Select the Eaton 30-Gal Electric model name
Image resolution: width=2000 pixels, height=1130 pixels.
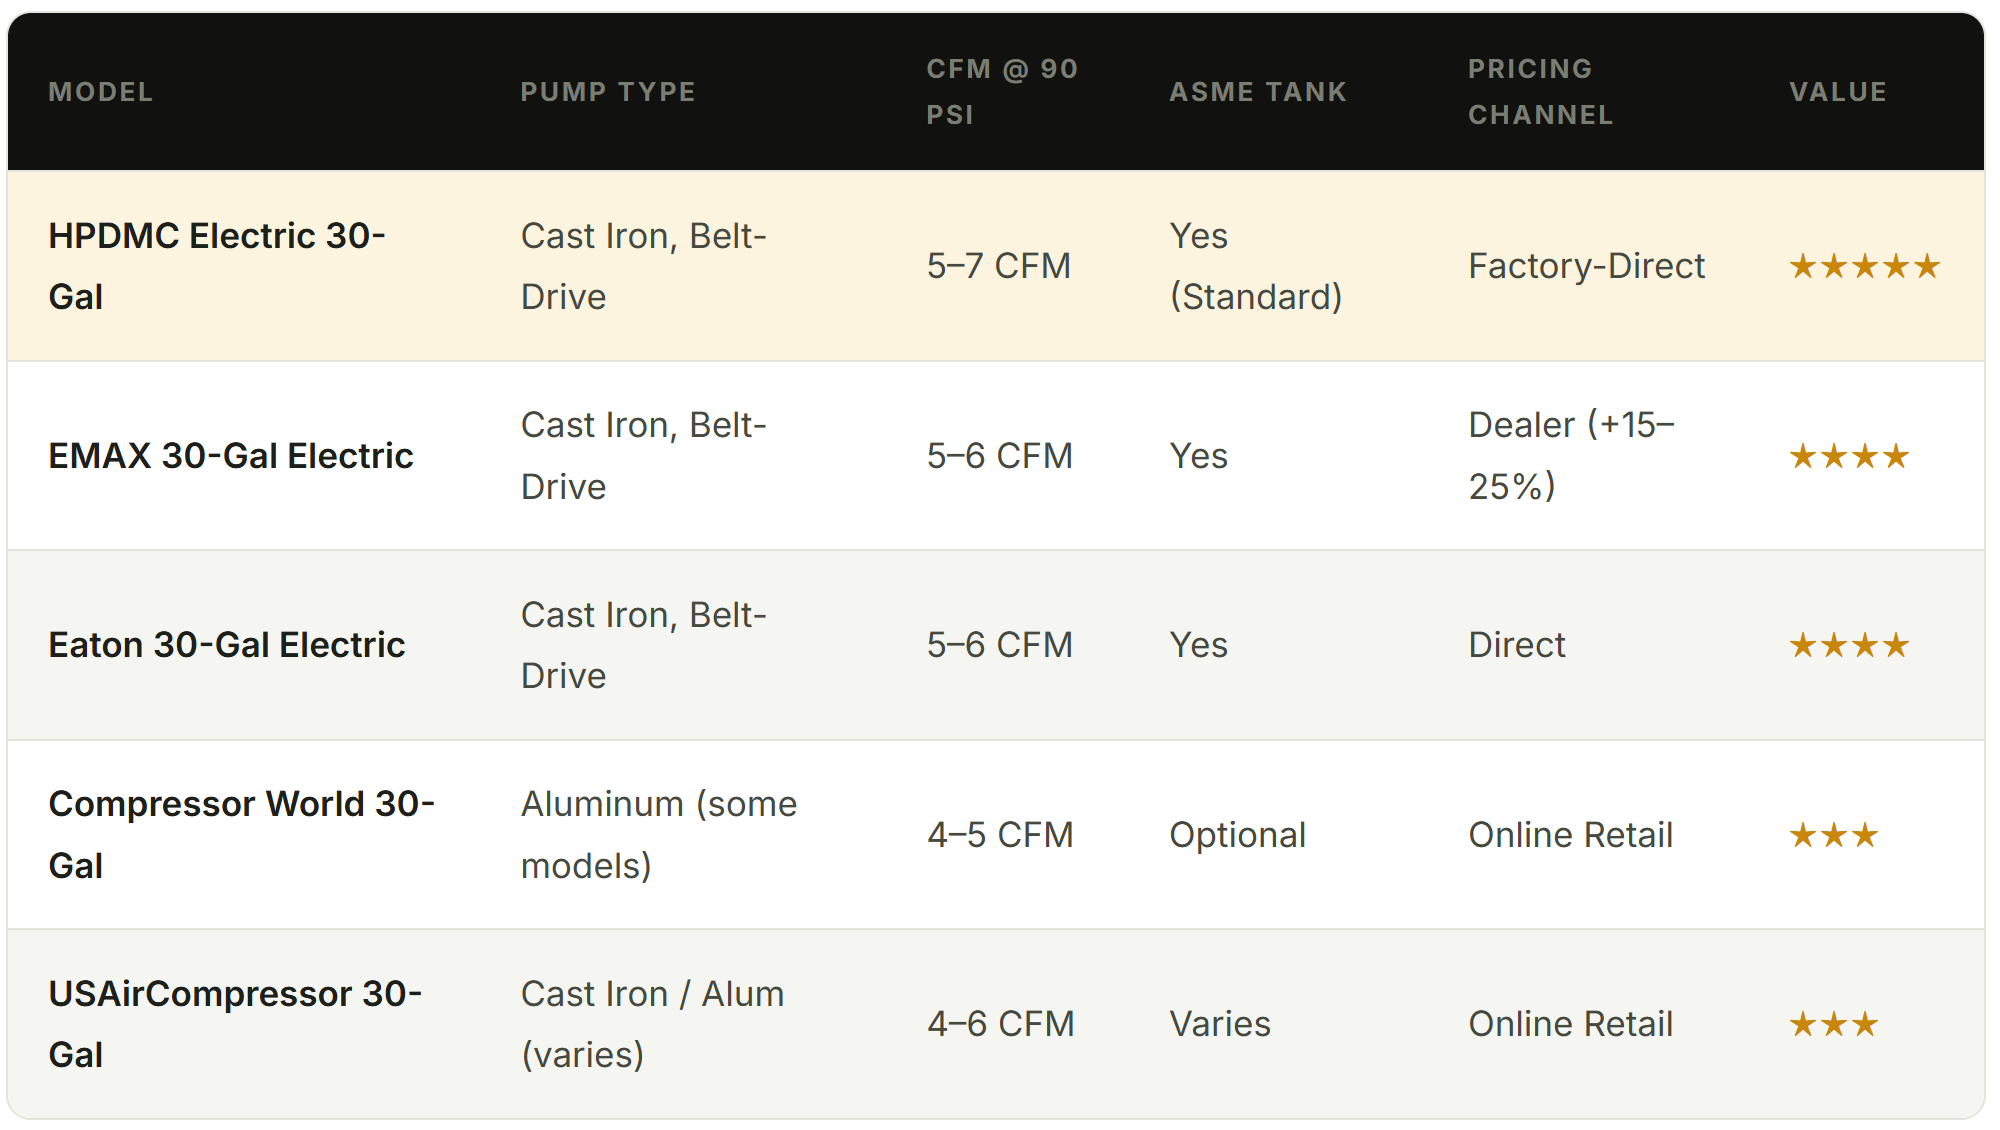[x=227, y=645]
